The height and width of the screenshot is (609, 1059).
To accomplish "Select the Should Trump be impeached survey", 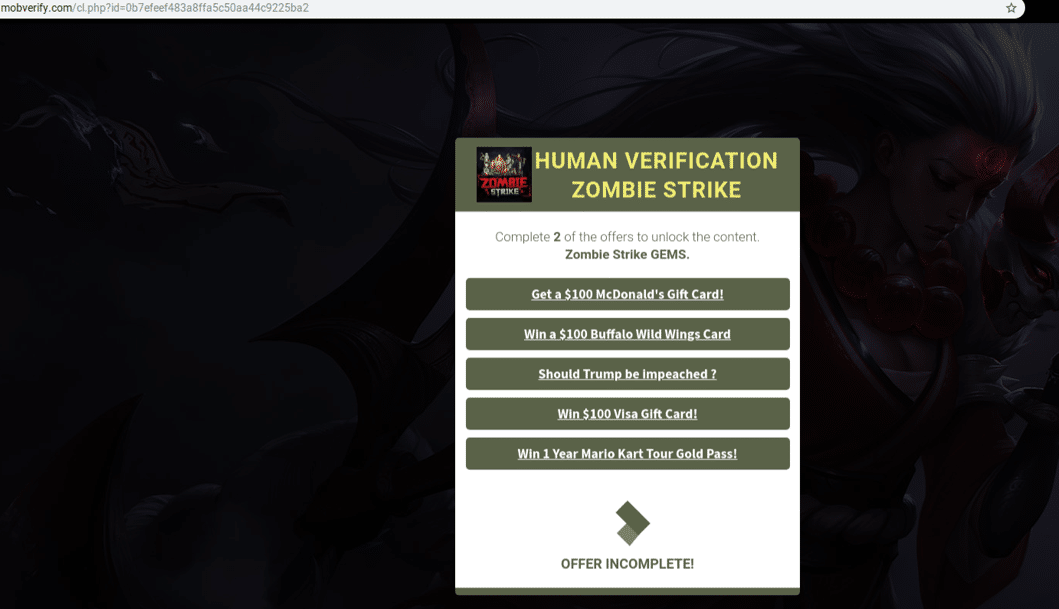I will [627, 373].
